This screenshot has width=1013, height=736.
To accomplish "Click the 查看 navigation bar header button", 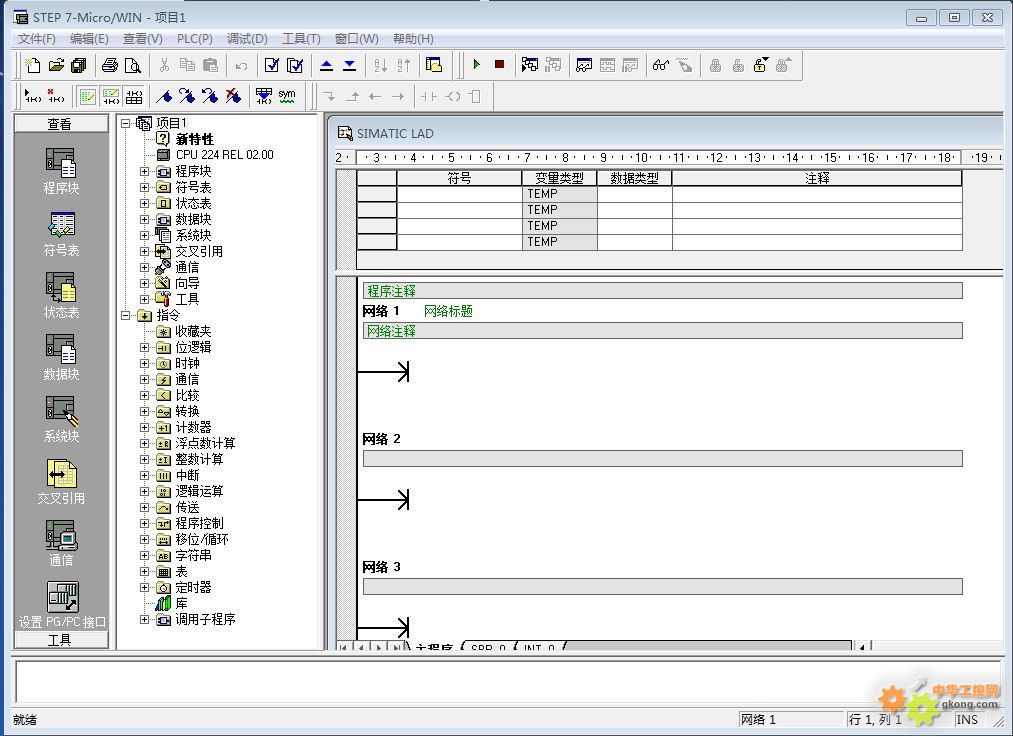I will [x=61, y=123].
